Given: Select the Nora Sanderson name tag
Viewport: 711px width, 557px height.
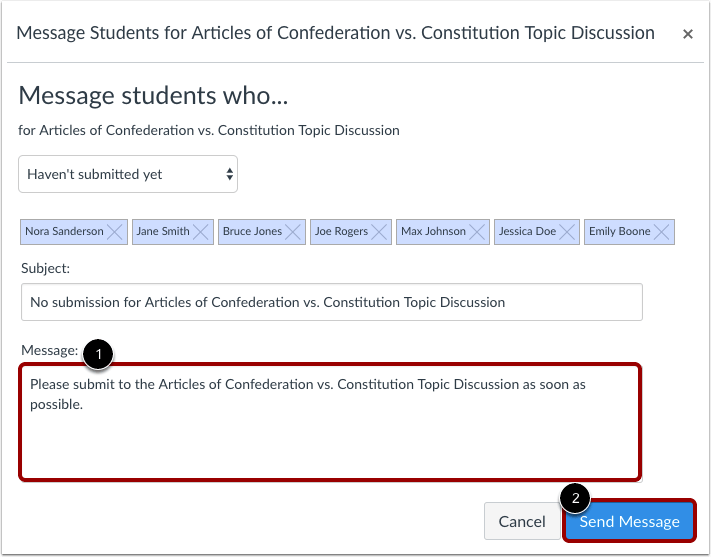Looking at the screenshot, I should pyautogui.click(x=64, y=232).
